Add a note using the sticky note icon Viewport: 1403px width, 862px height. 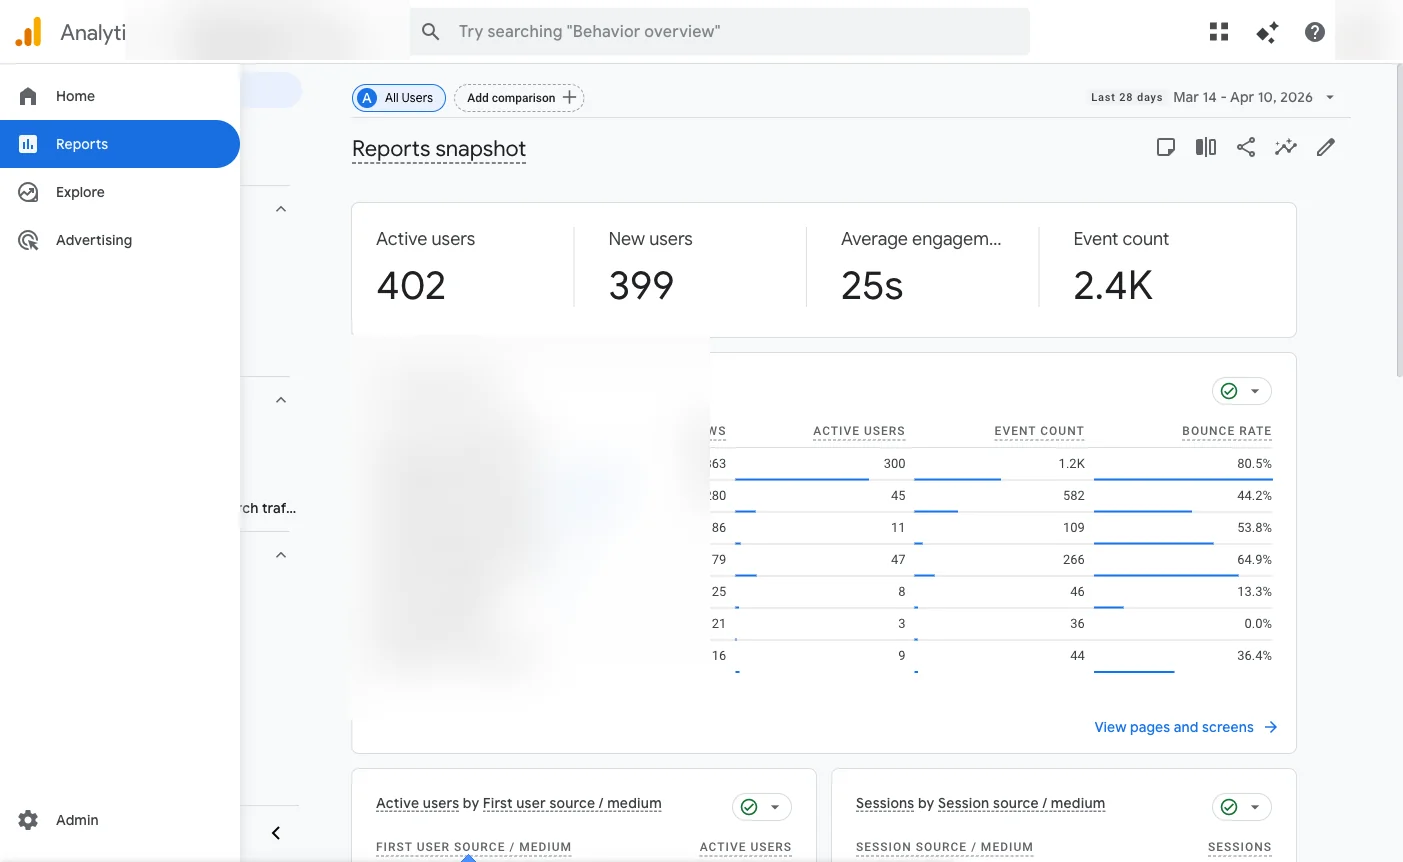1166,147
